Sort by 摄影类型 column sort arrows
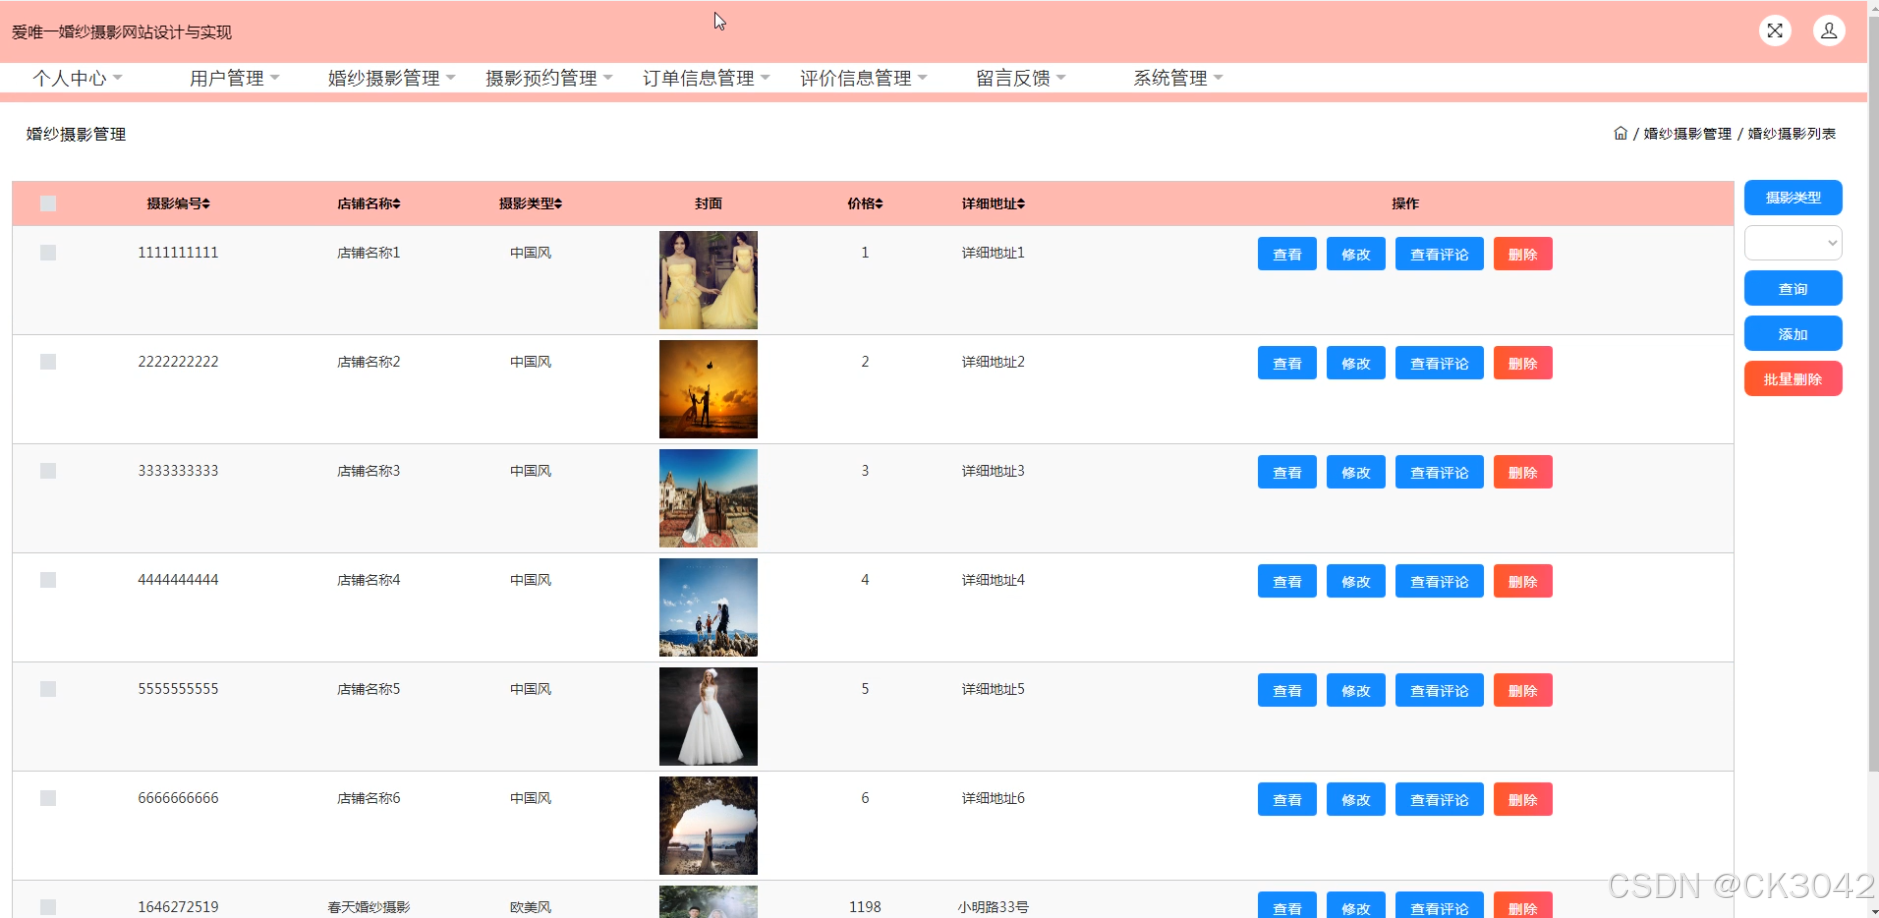 [x=558, y=204]
